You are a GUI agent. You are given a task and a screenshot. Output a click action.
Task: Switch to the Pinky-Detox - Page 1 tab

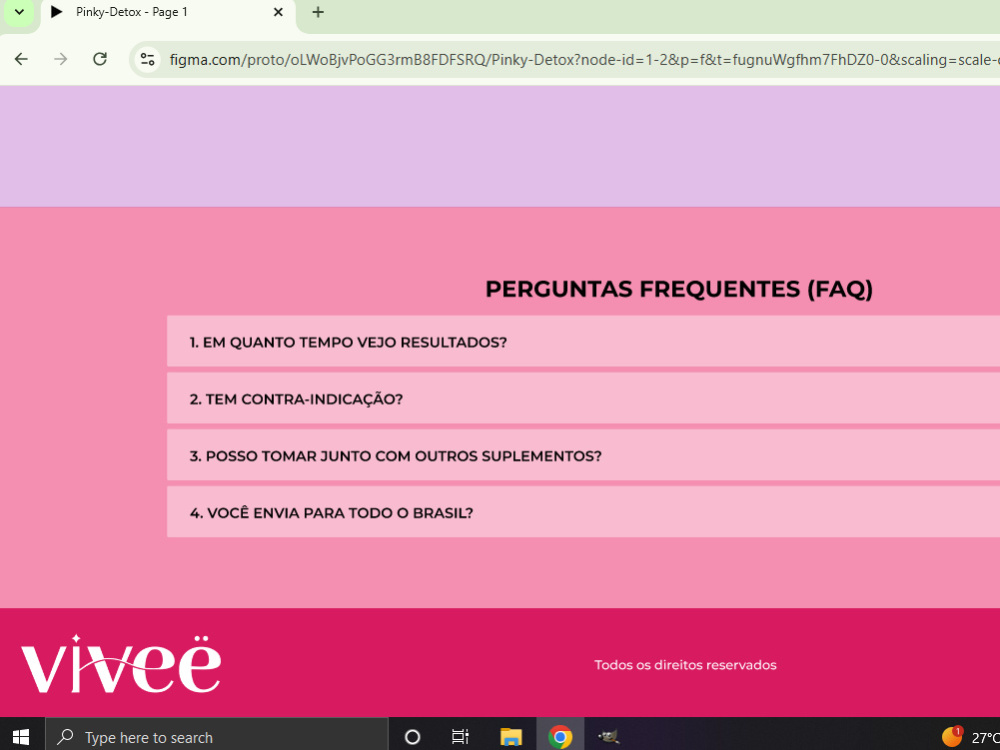tap(168, 13)
